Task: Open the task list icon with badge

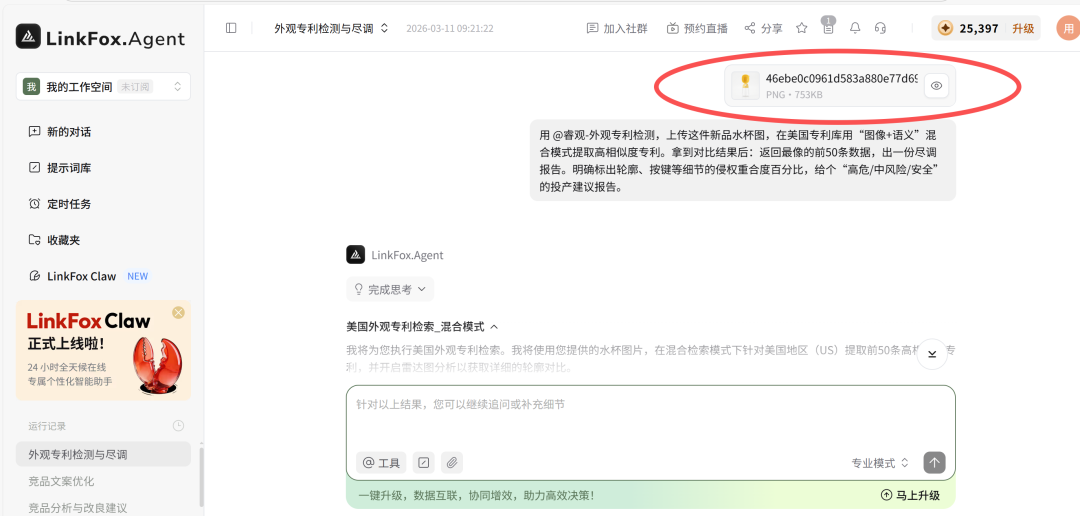Action: (829, 26)
